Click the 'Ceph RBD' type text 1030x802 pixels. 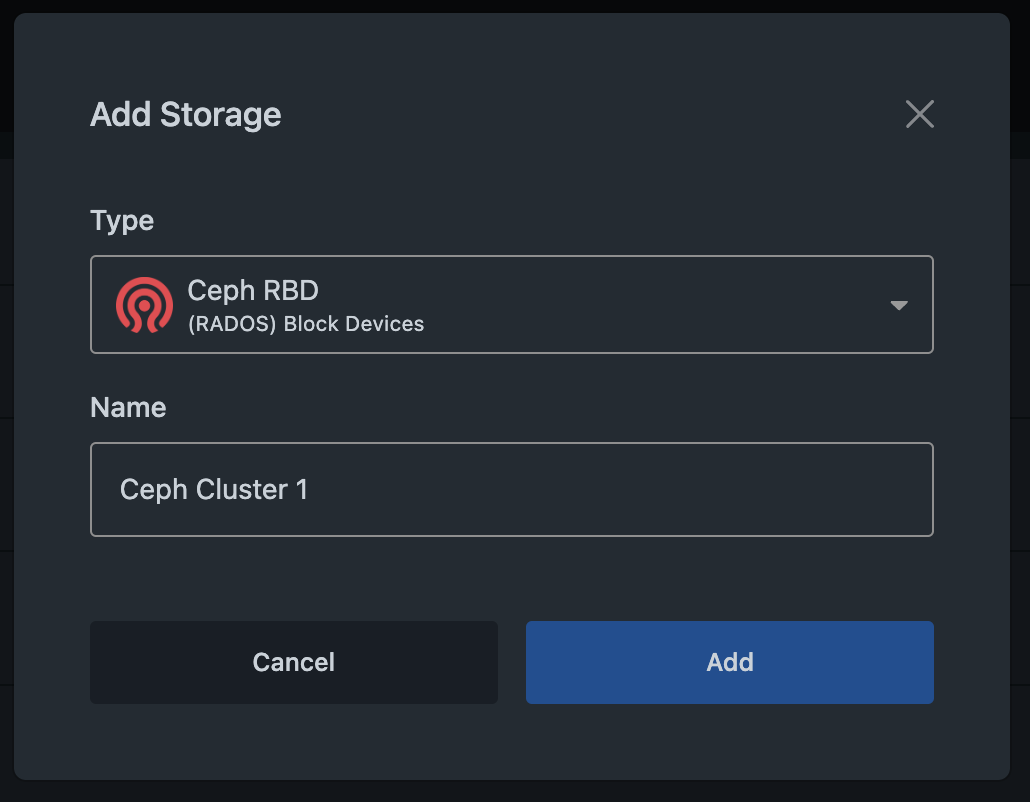253,290
